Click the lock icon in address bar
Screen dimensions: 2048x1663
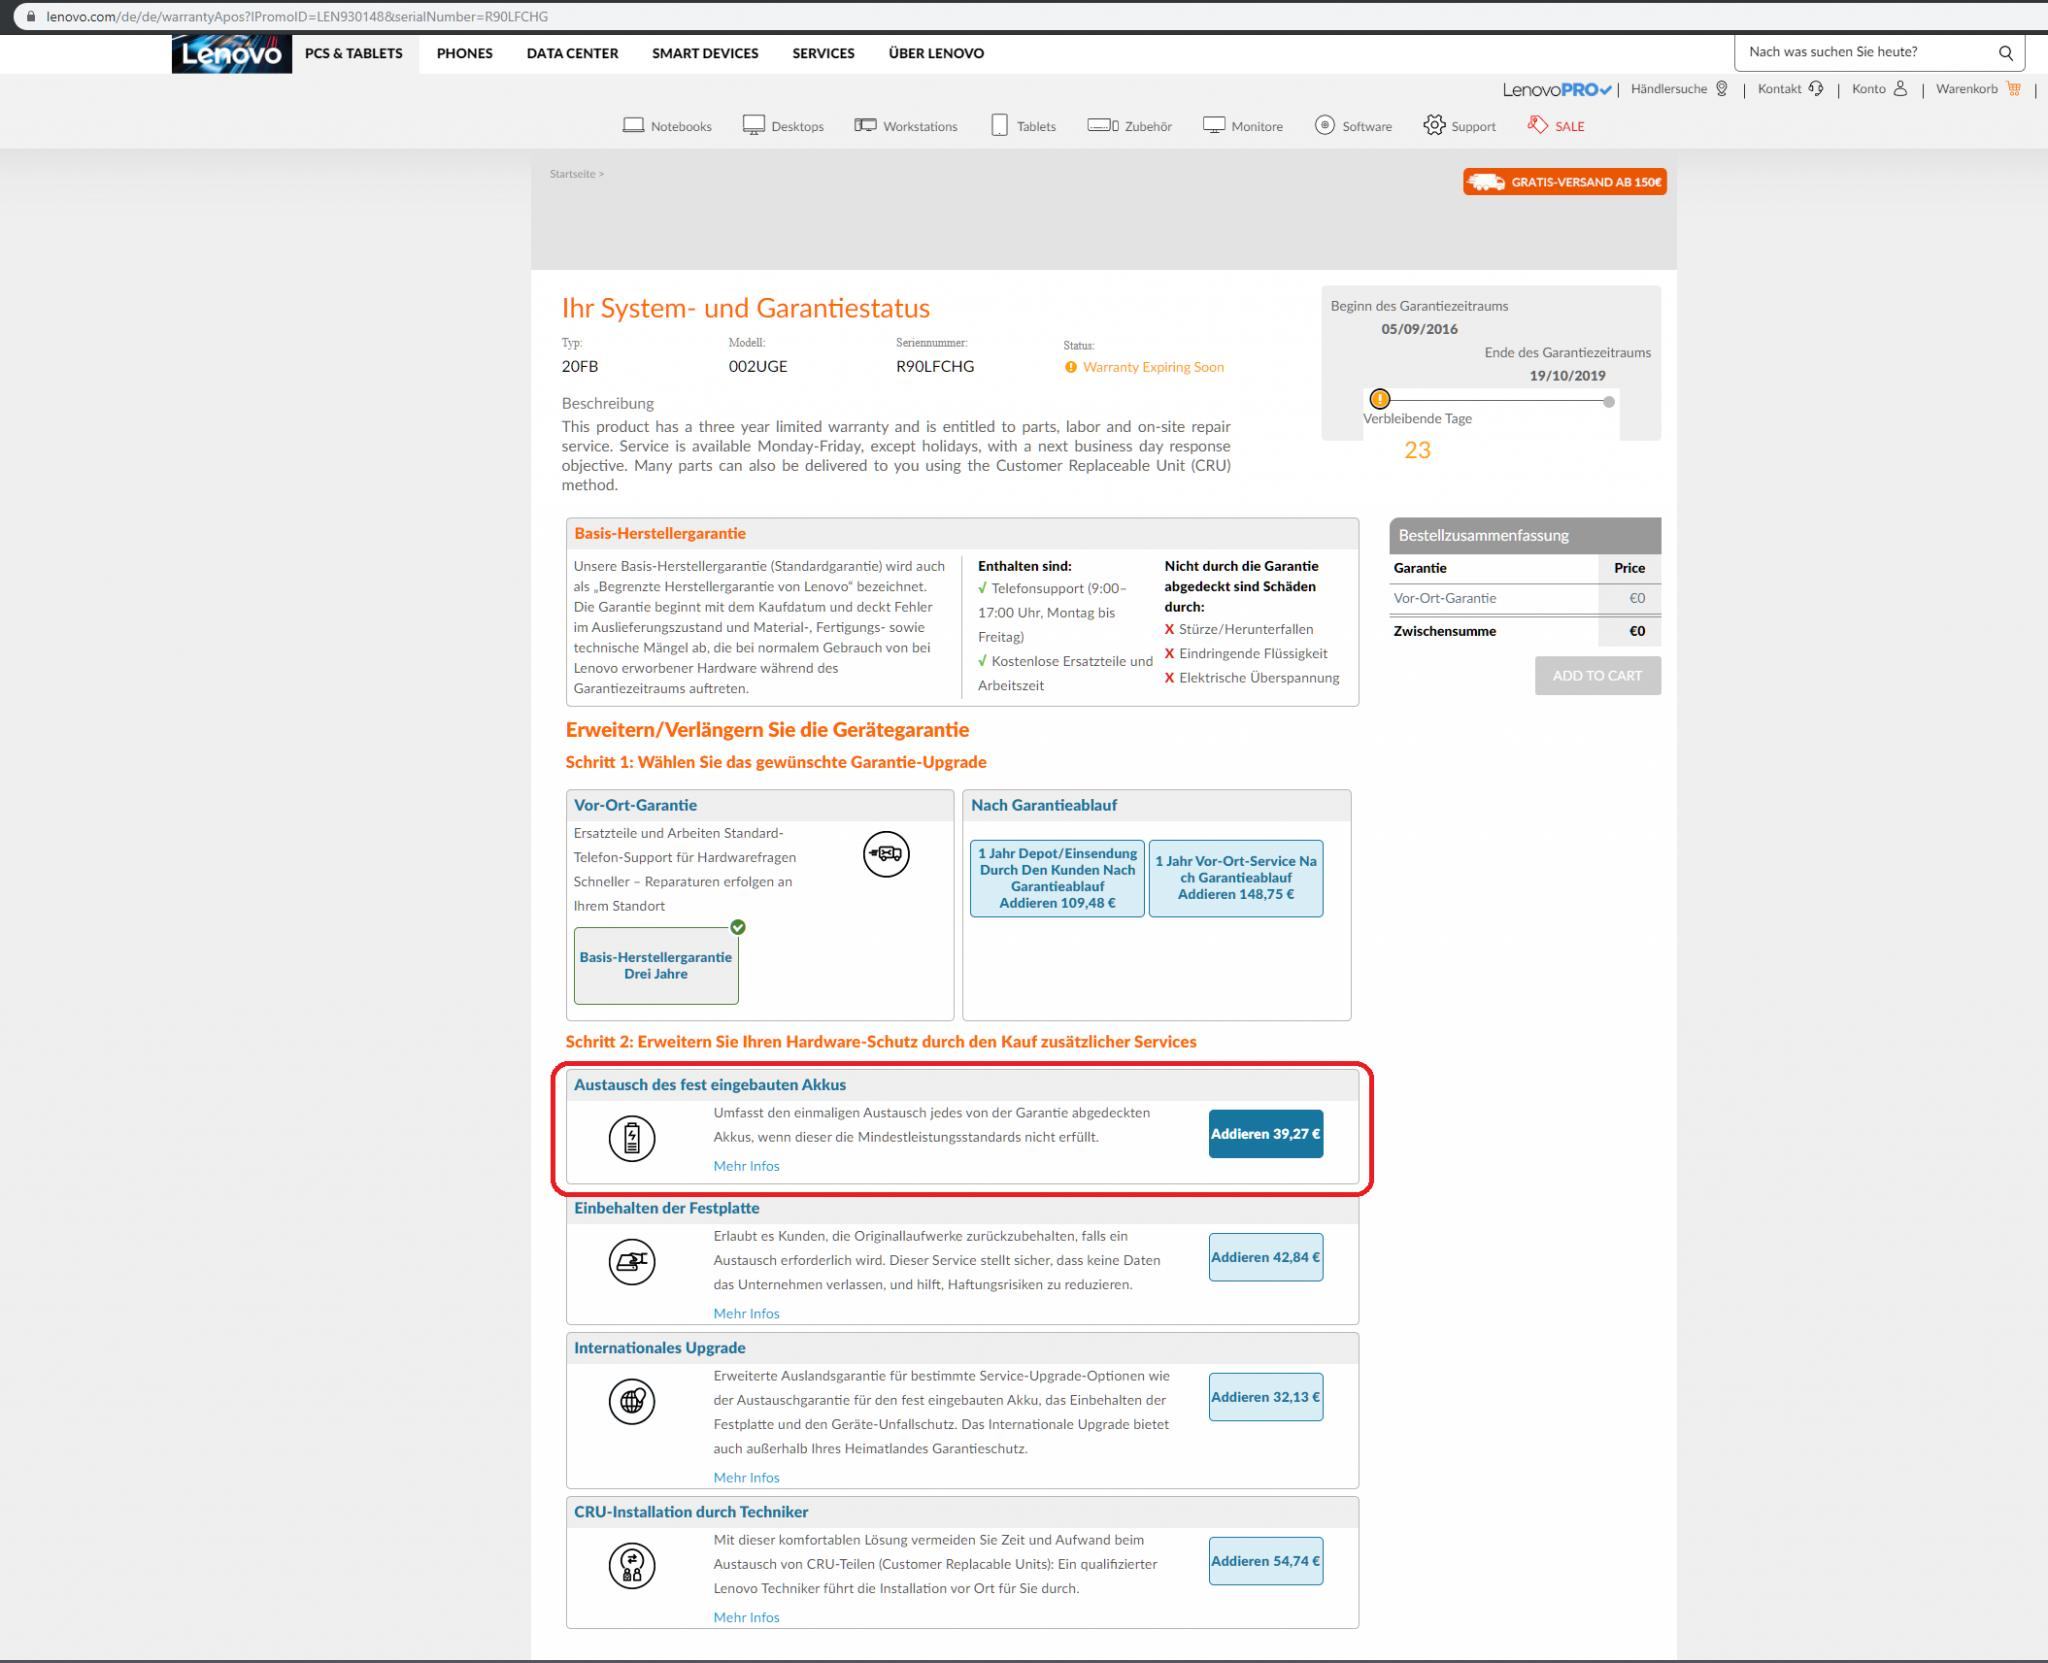click(x=31, y=17)
